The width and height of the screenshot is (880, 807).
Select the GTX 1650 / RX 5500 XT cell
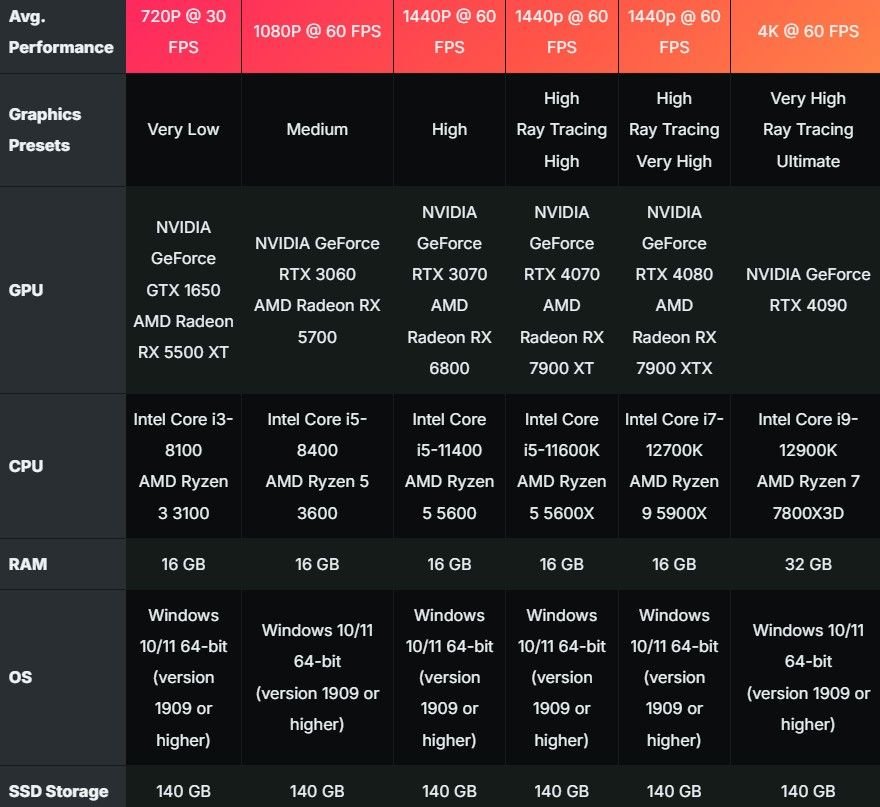pyautogui.click(x=184, y=290)
